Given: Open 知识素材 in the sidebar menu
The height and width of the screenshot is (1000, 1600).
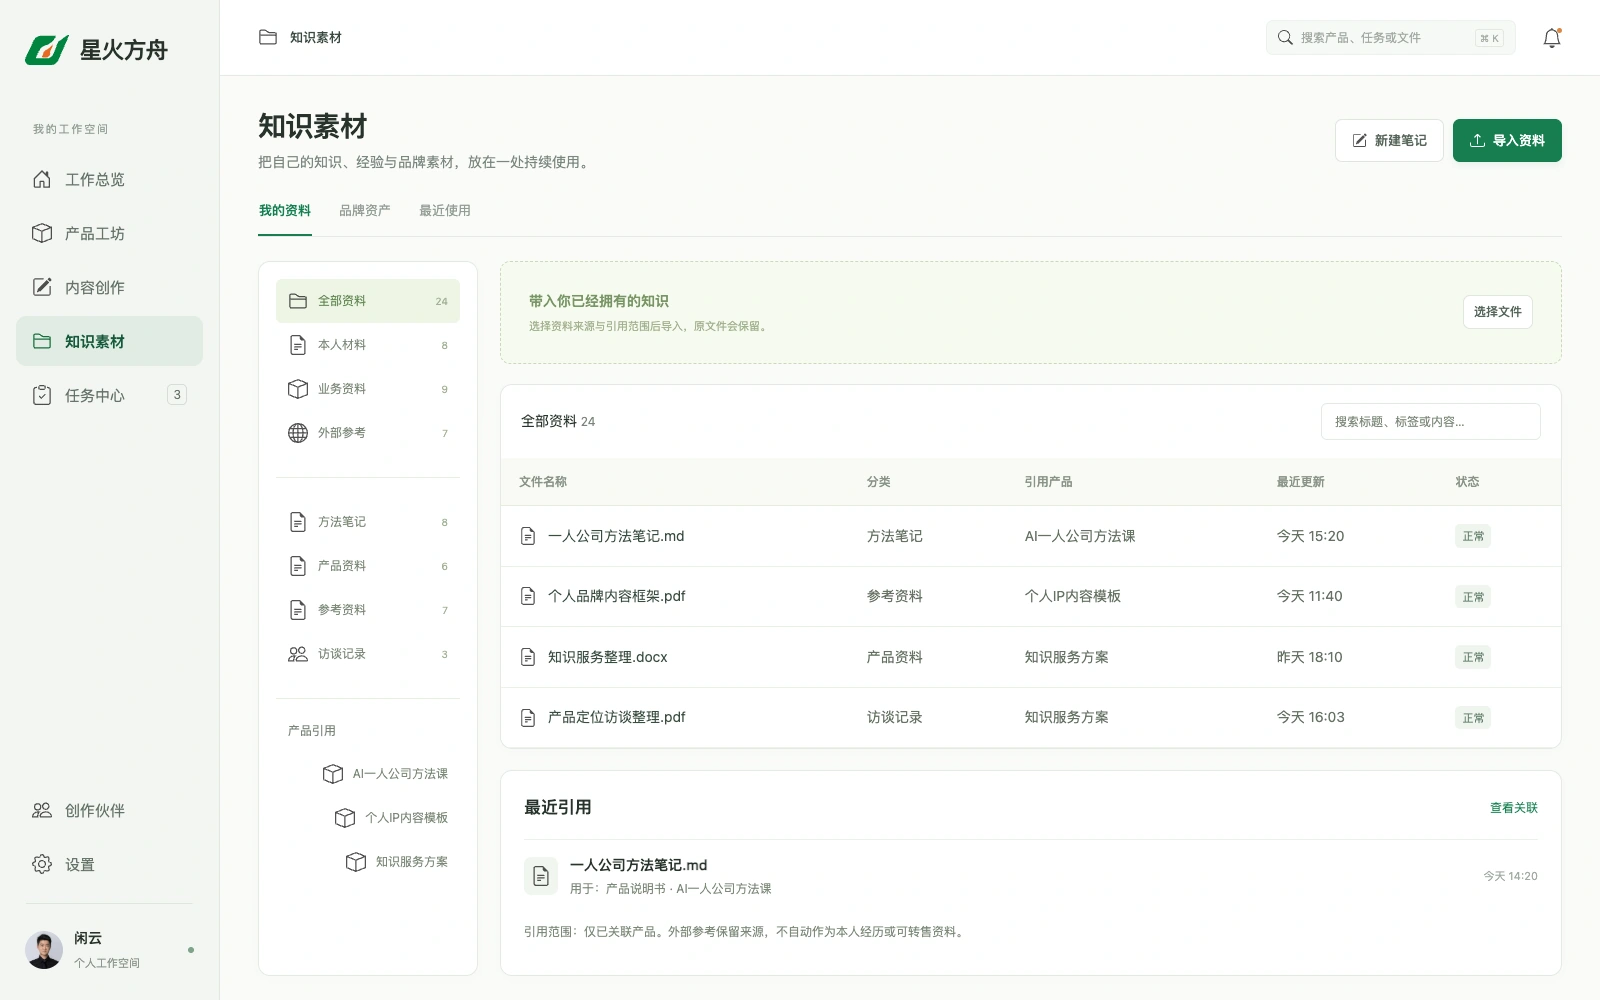Looking at the screenshot, I should coord(109,341).
